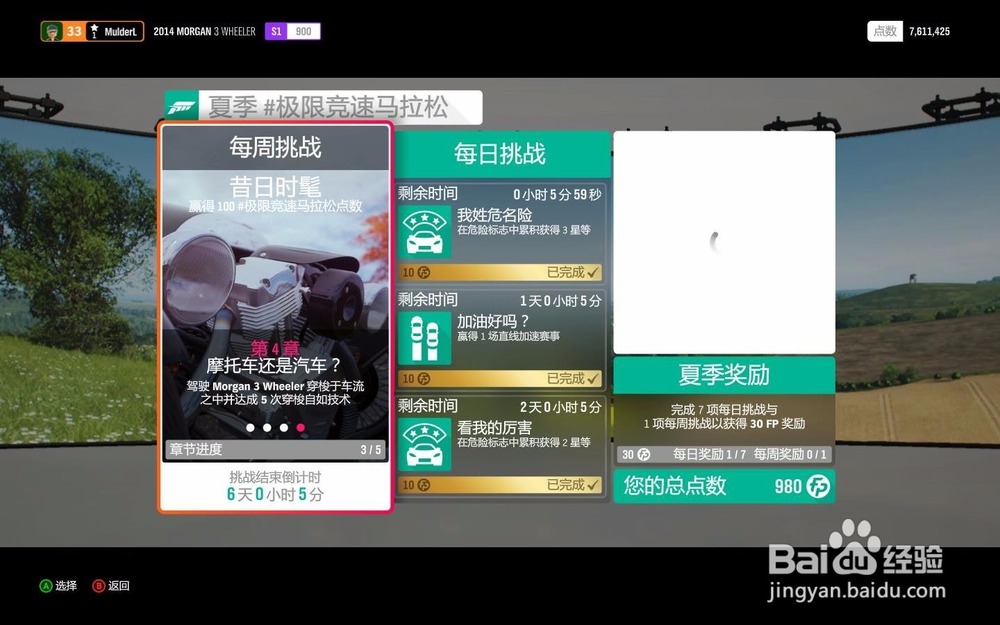Viewport: 1000px width, 625px height.
Task: Select the 加油好吗？ daily challenge
Action: [x=501, y=339]
